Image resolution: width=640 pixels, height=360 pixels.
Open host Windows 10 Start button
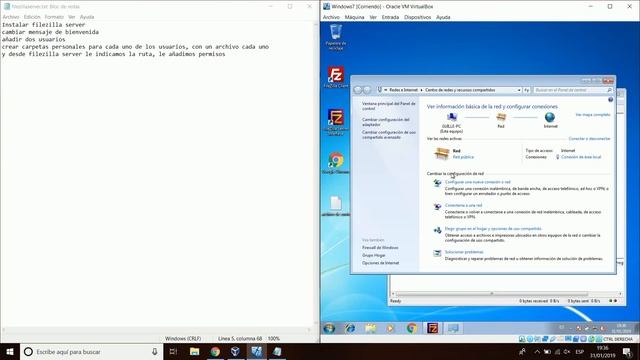coord(10,352)
